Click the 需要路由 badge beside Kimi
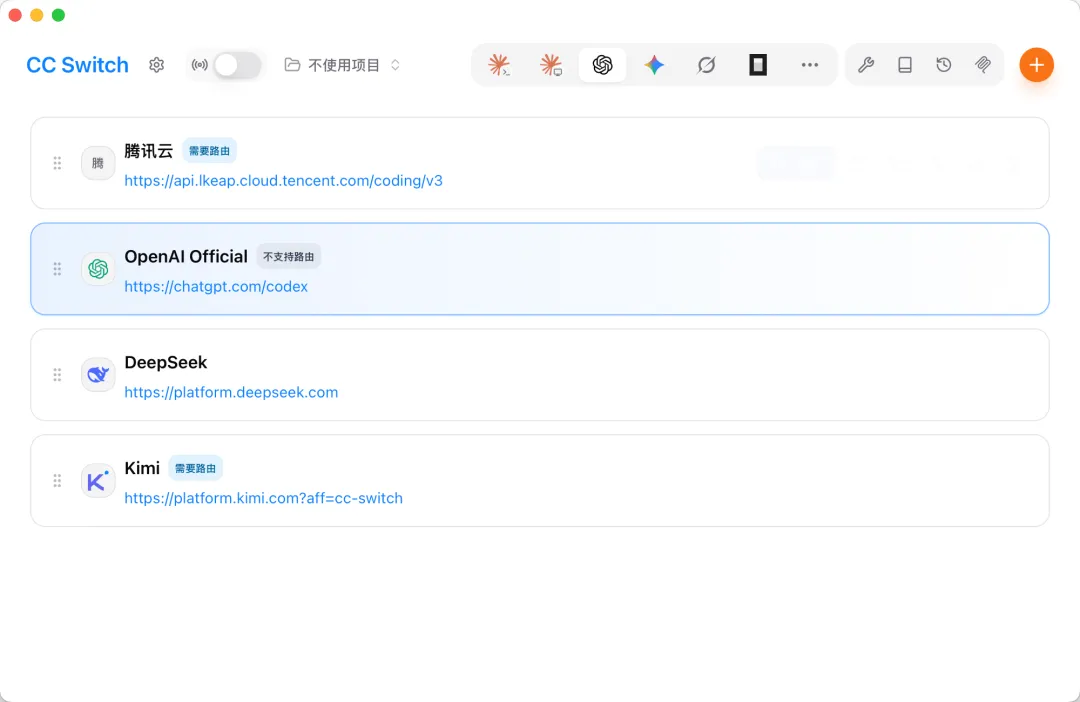The image size is (1080, 702). (195, 468)
